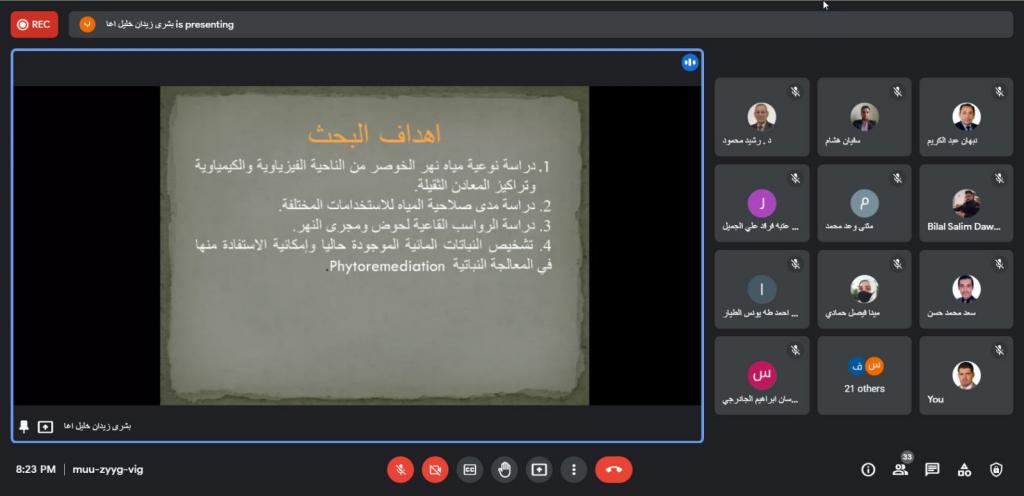Screen dimensions: 1024x496
Task: Open the Activities panel
Action: [964, 469]
